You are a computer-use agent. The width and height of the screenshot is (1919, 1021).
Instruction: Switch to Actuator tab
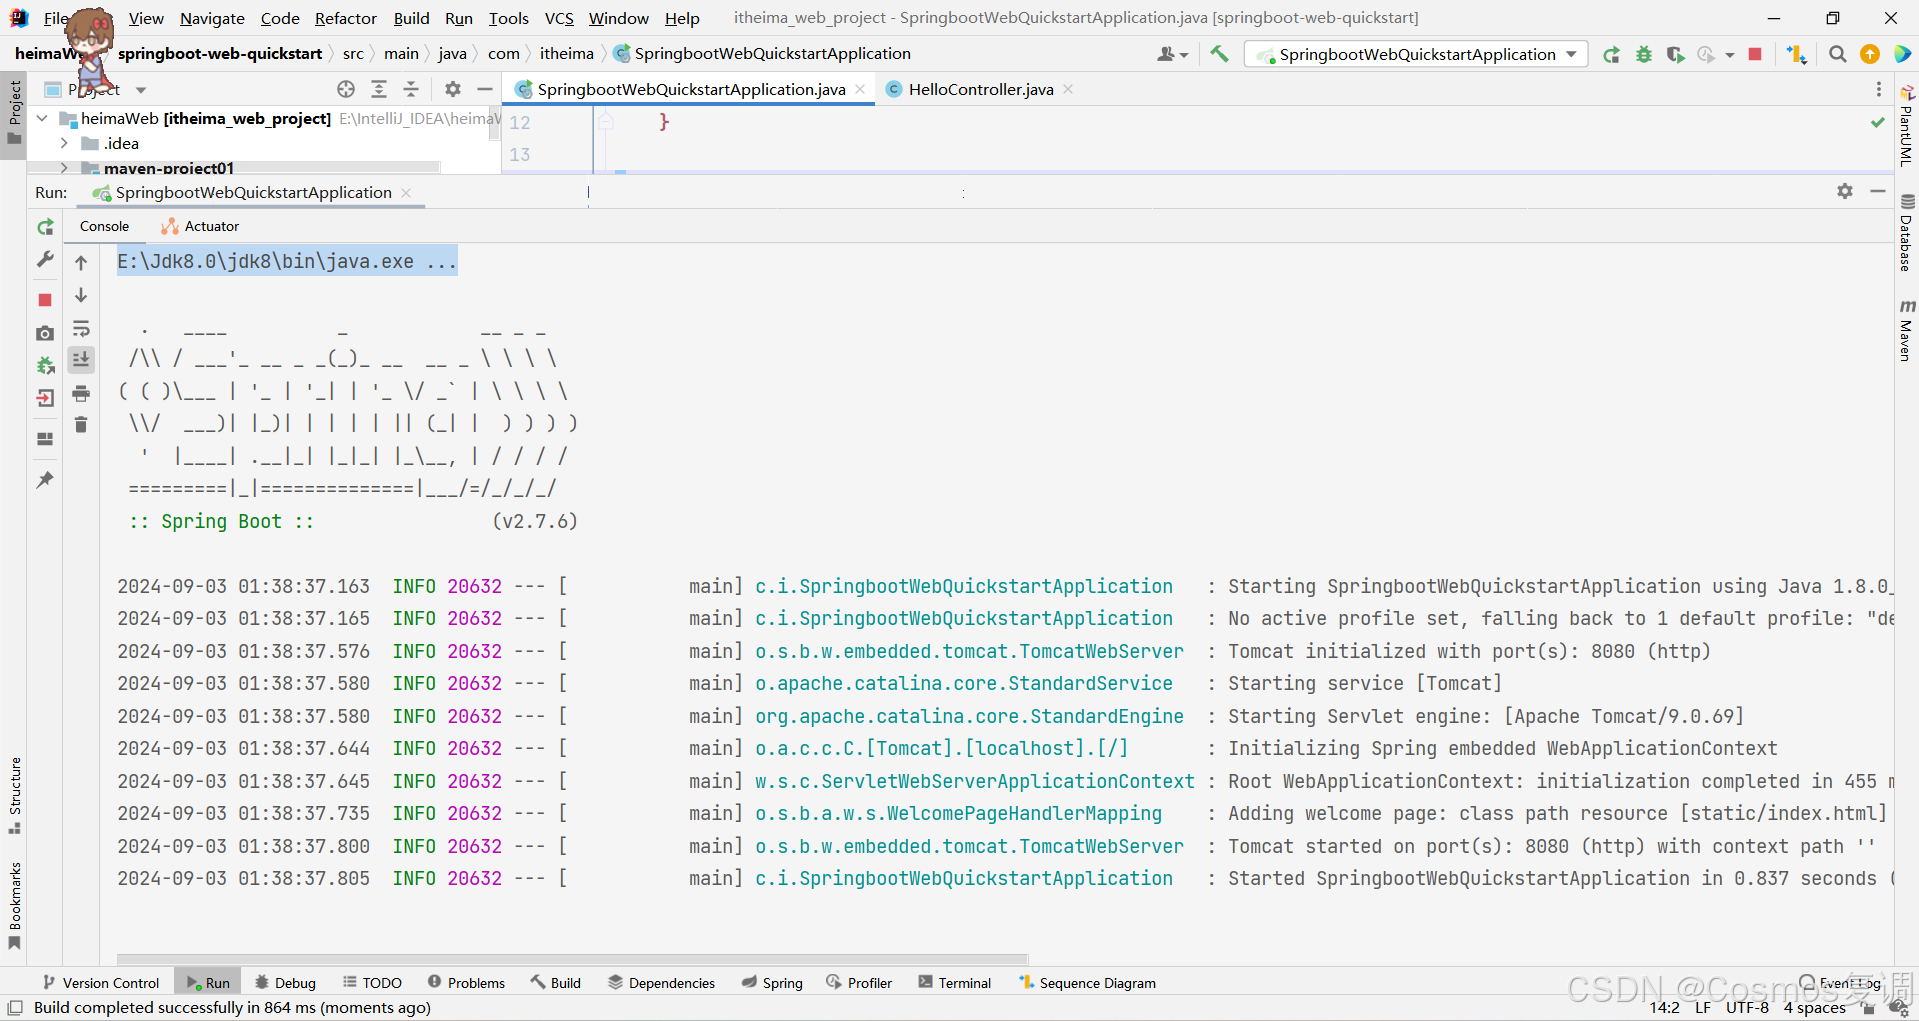tap(201, 226)
